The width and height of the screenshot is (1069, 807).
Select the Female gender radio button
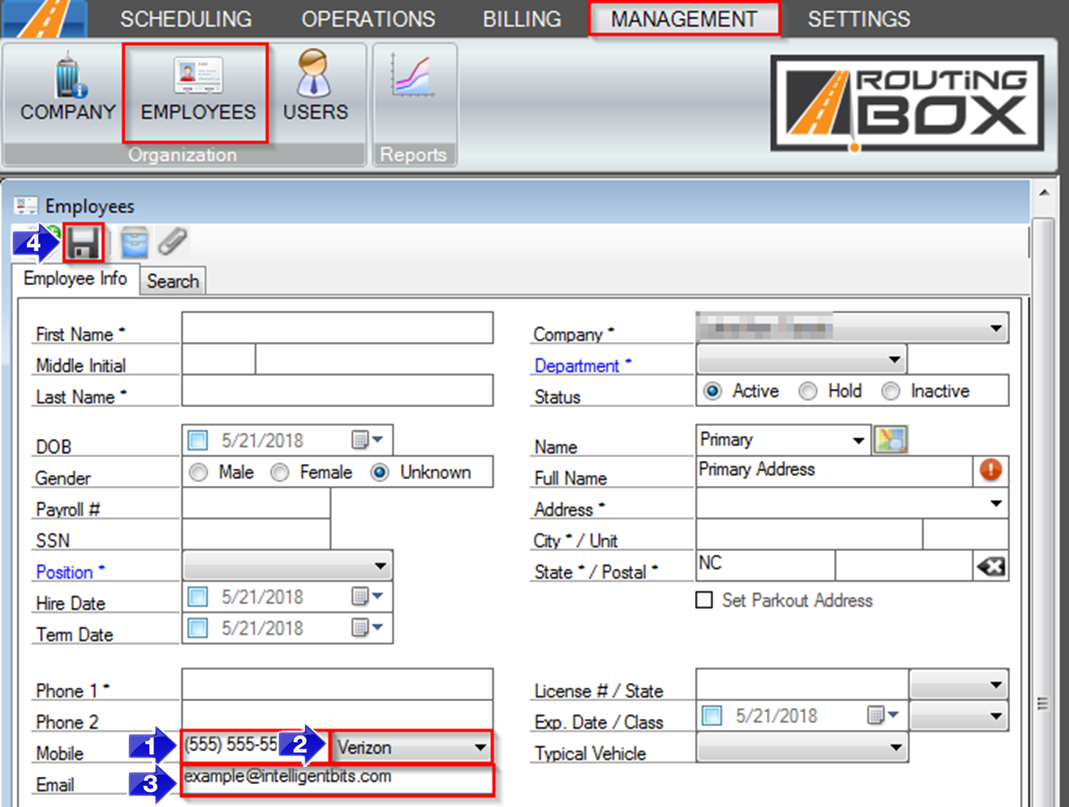(281, 472)
